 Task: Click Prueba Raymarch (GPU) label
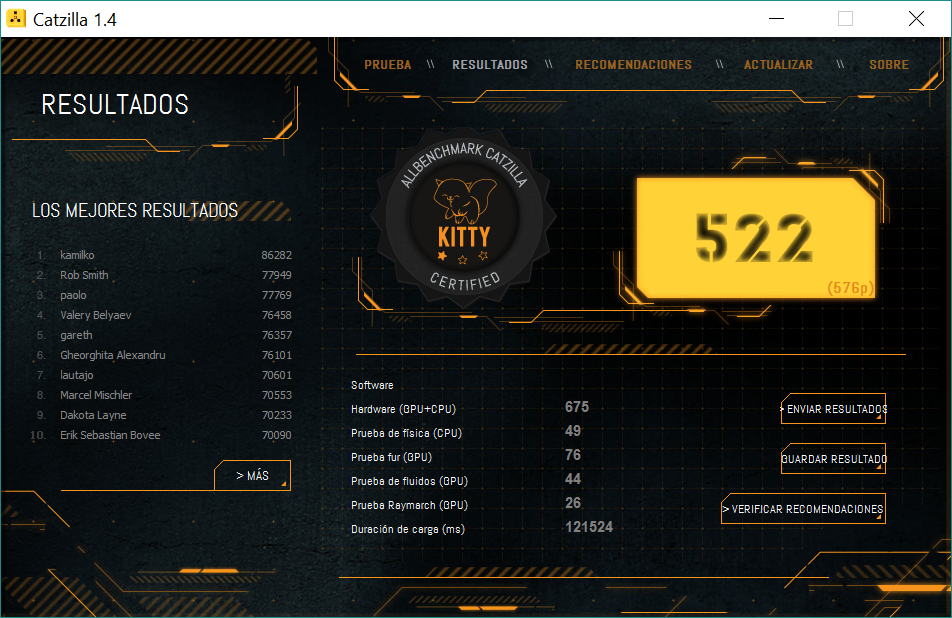[x=409, y=505]
